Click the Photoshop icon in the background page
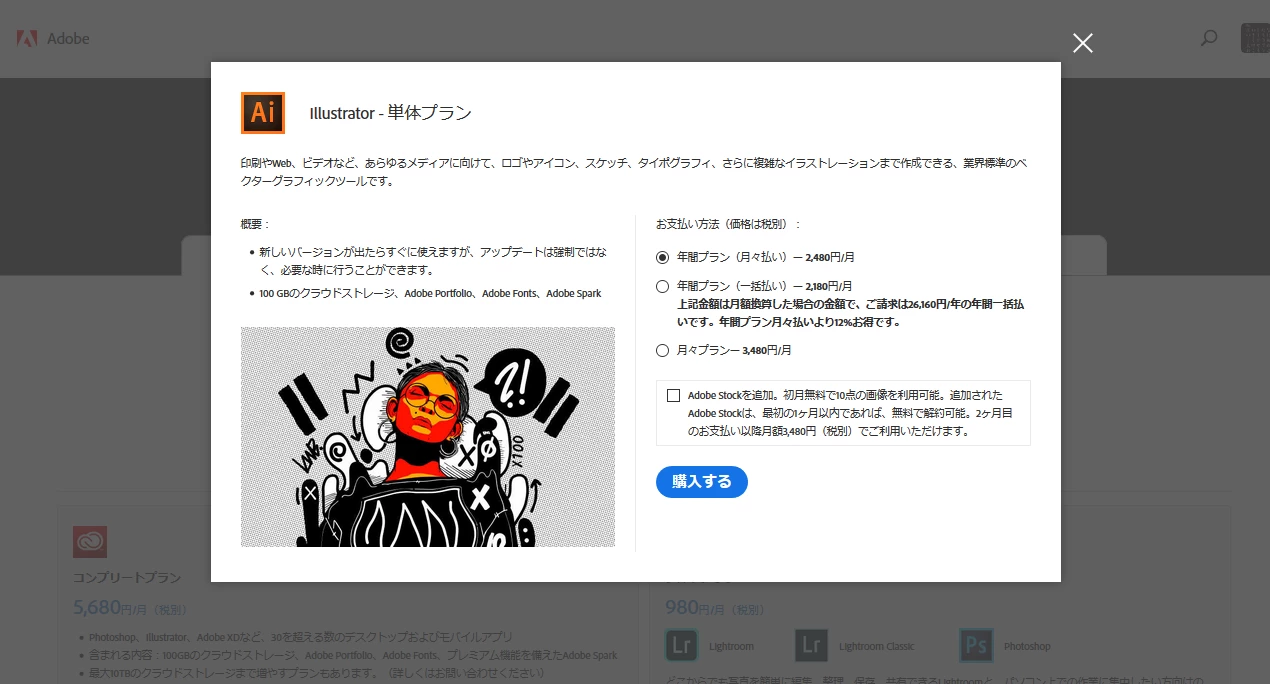Screen dimensions: 1270x684 click(976, 646)
